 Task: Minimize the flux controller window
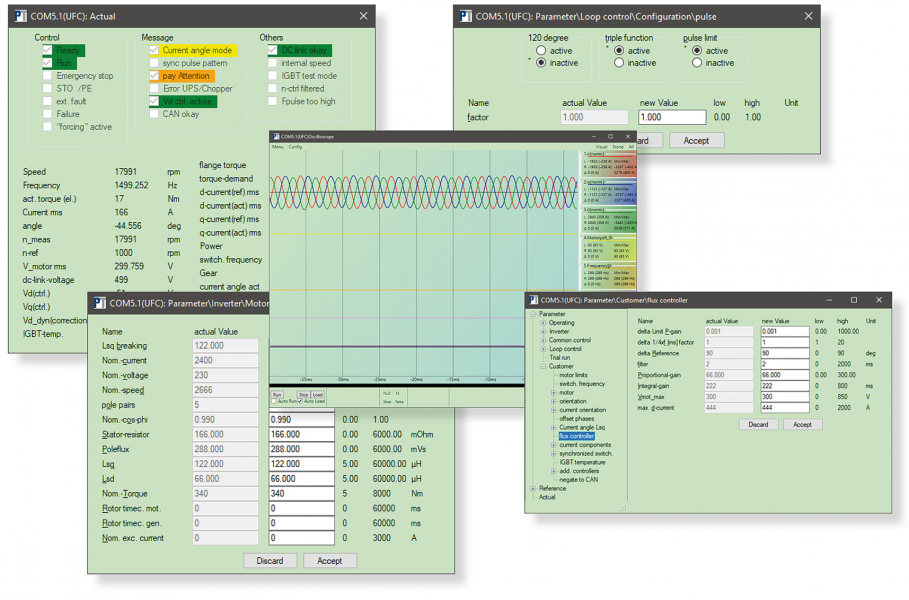pyautogui.click(x=830, y=300)
